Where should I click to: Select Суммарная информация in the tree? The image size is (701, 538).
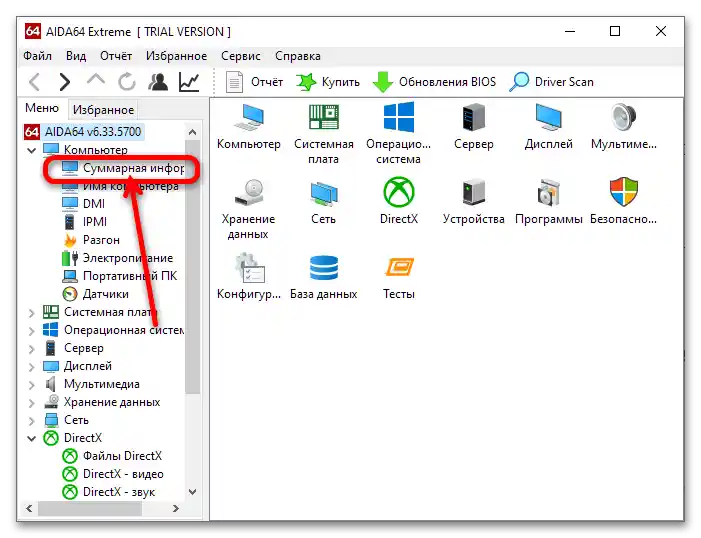pos(123,168)
